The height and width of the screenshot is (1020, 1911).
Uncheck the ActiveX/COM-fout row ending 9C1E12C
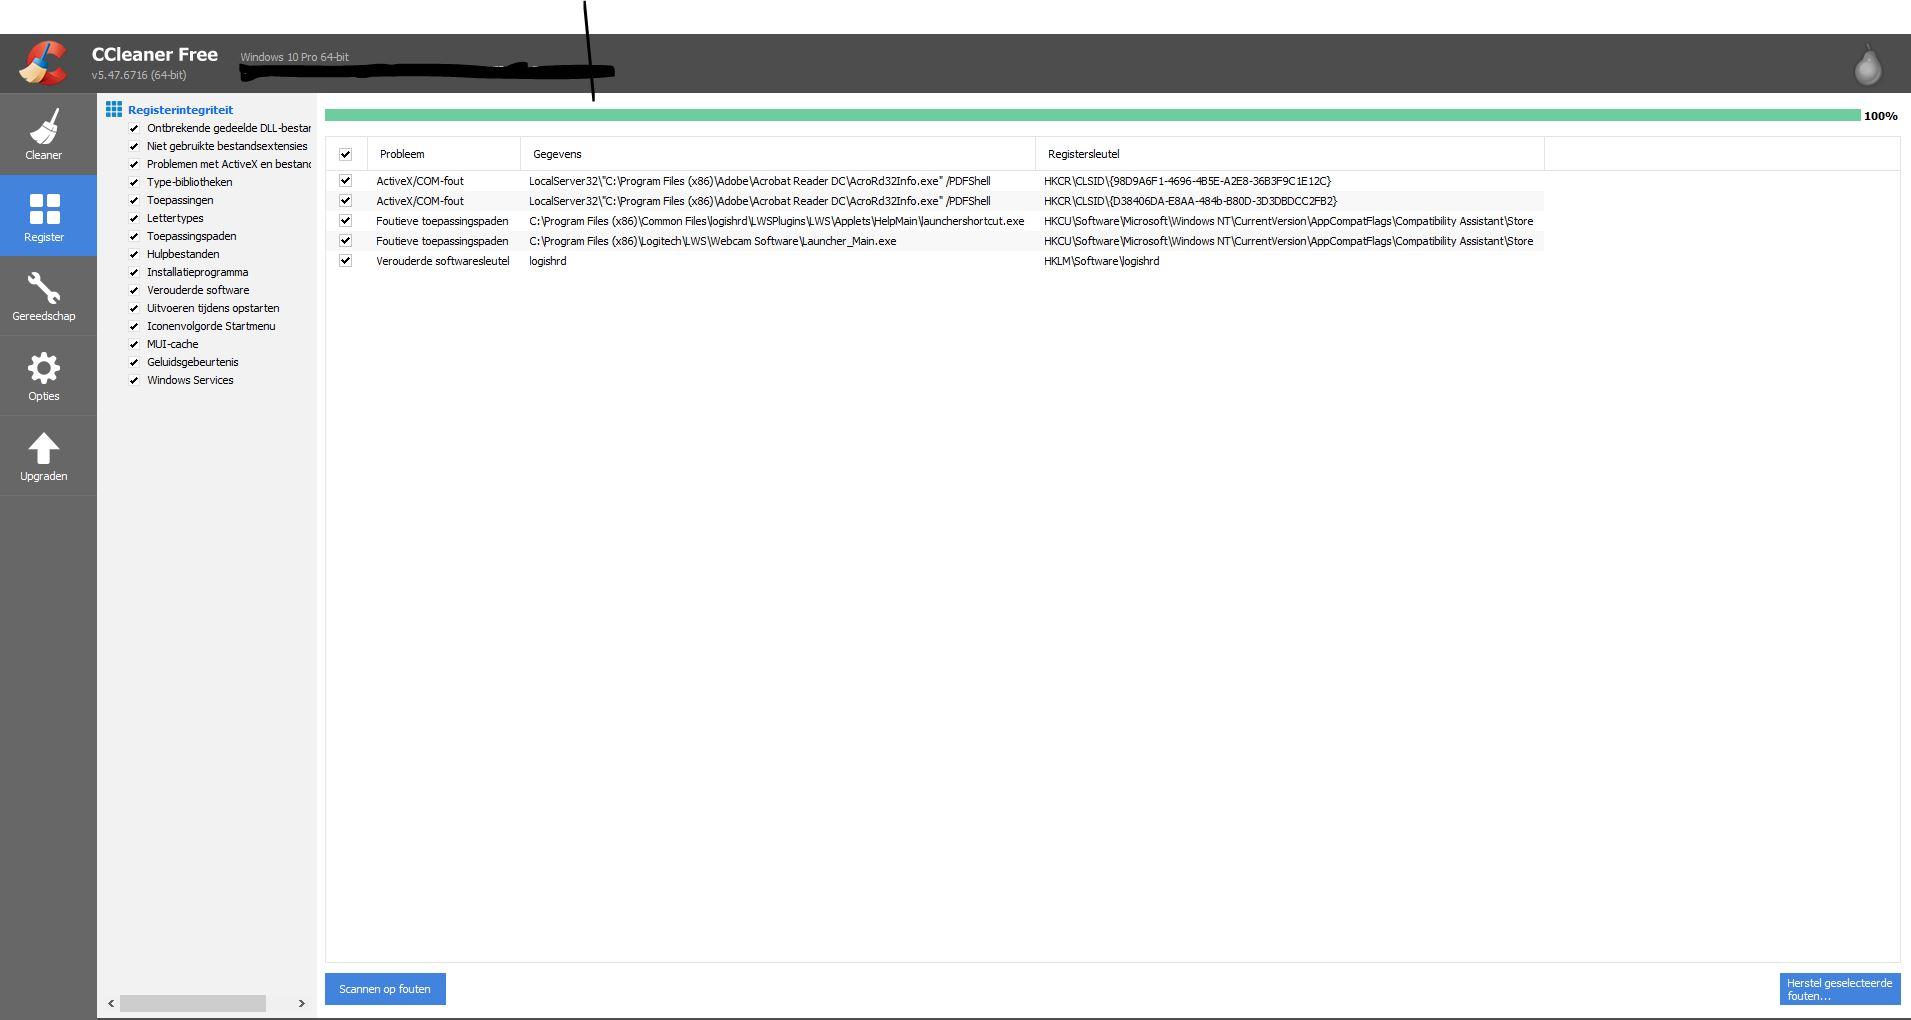click(345, 181)
